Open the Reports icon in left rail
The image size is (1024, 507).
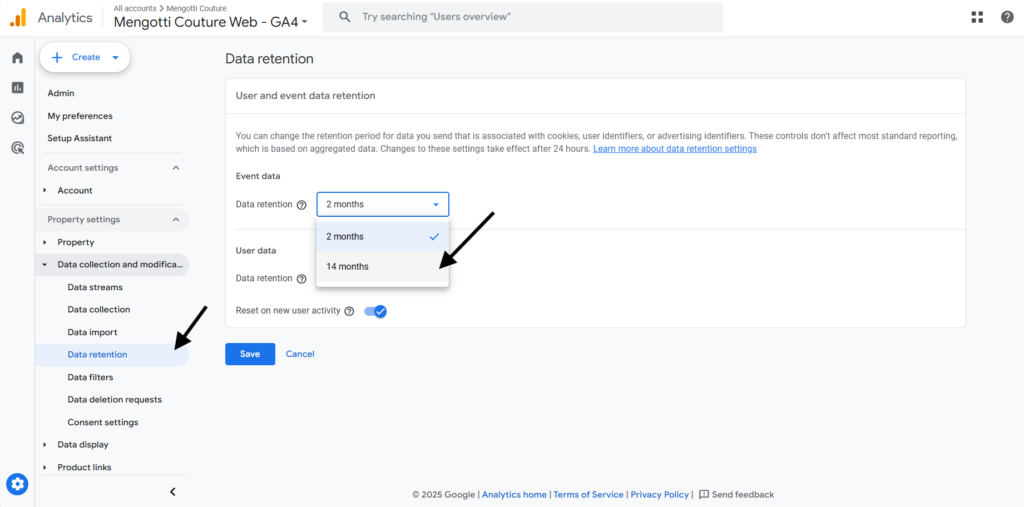[x=18, y=88]
